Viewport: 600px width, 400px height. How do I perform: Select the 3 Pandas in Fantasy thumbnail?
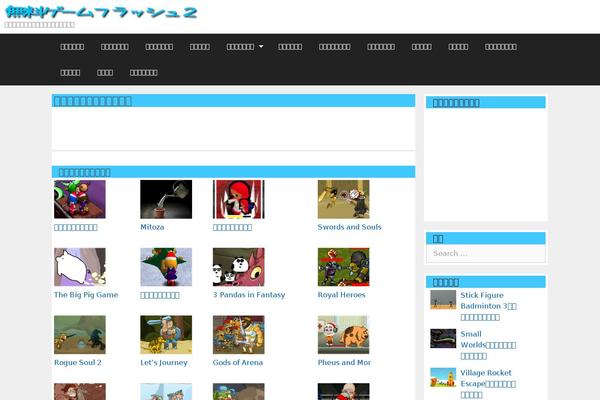[x=239, y=267]
